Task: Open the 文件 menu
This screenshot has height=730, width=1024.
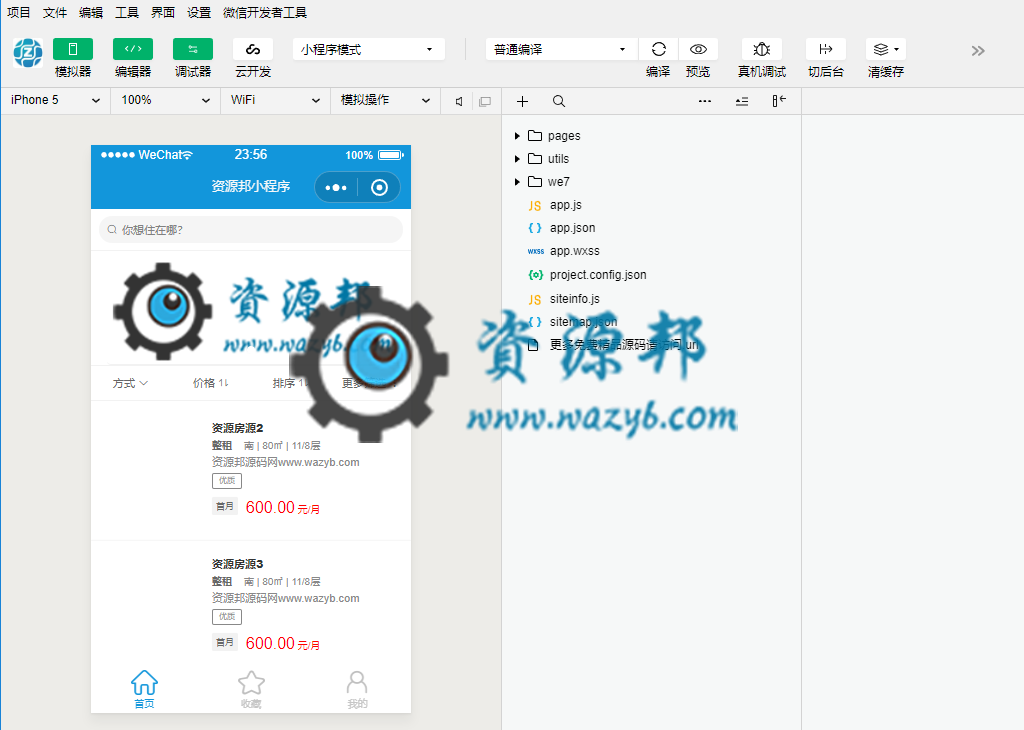Action: coord(55,12)
